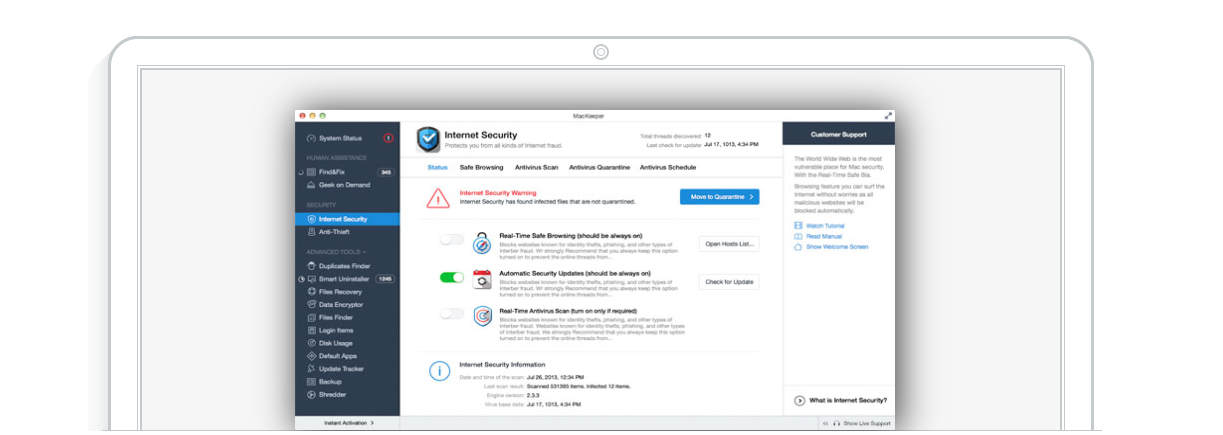
Task: Click Instant Activation at sidebar bottom
Action: click(x=347, y=423)
